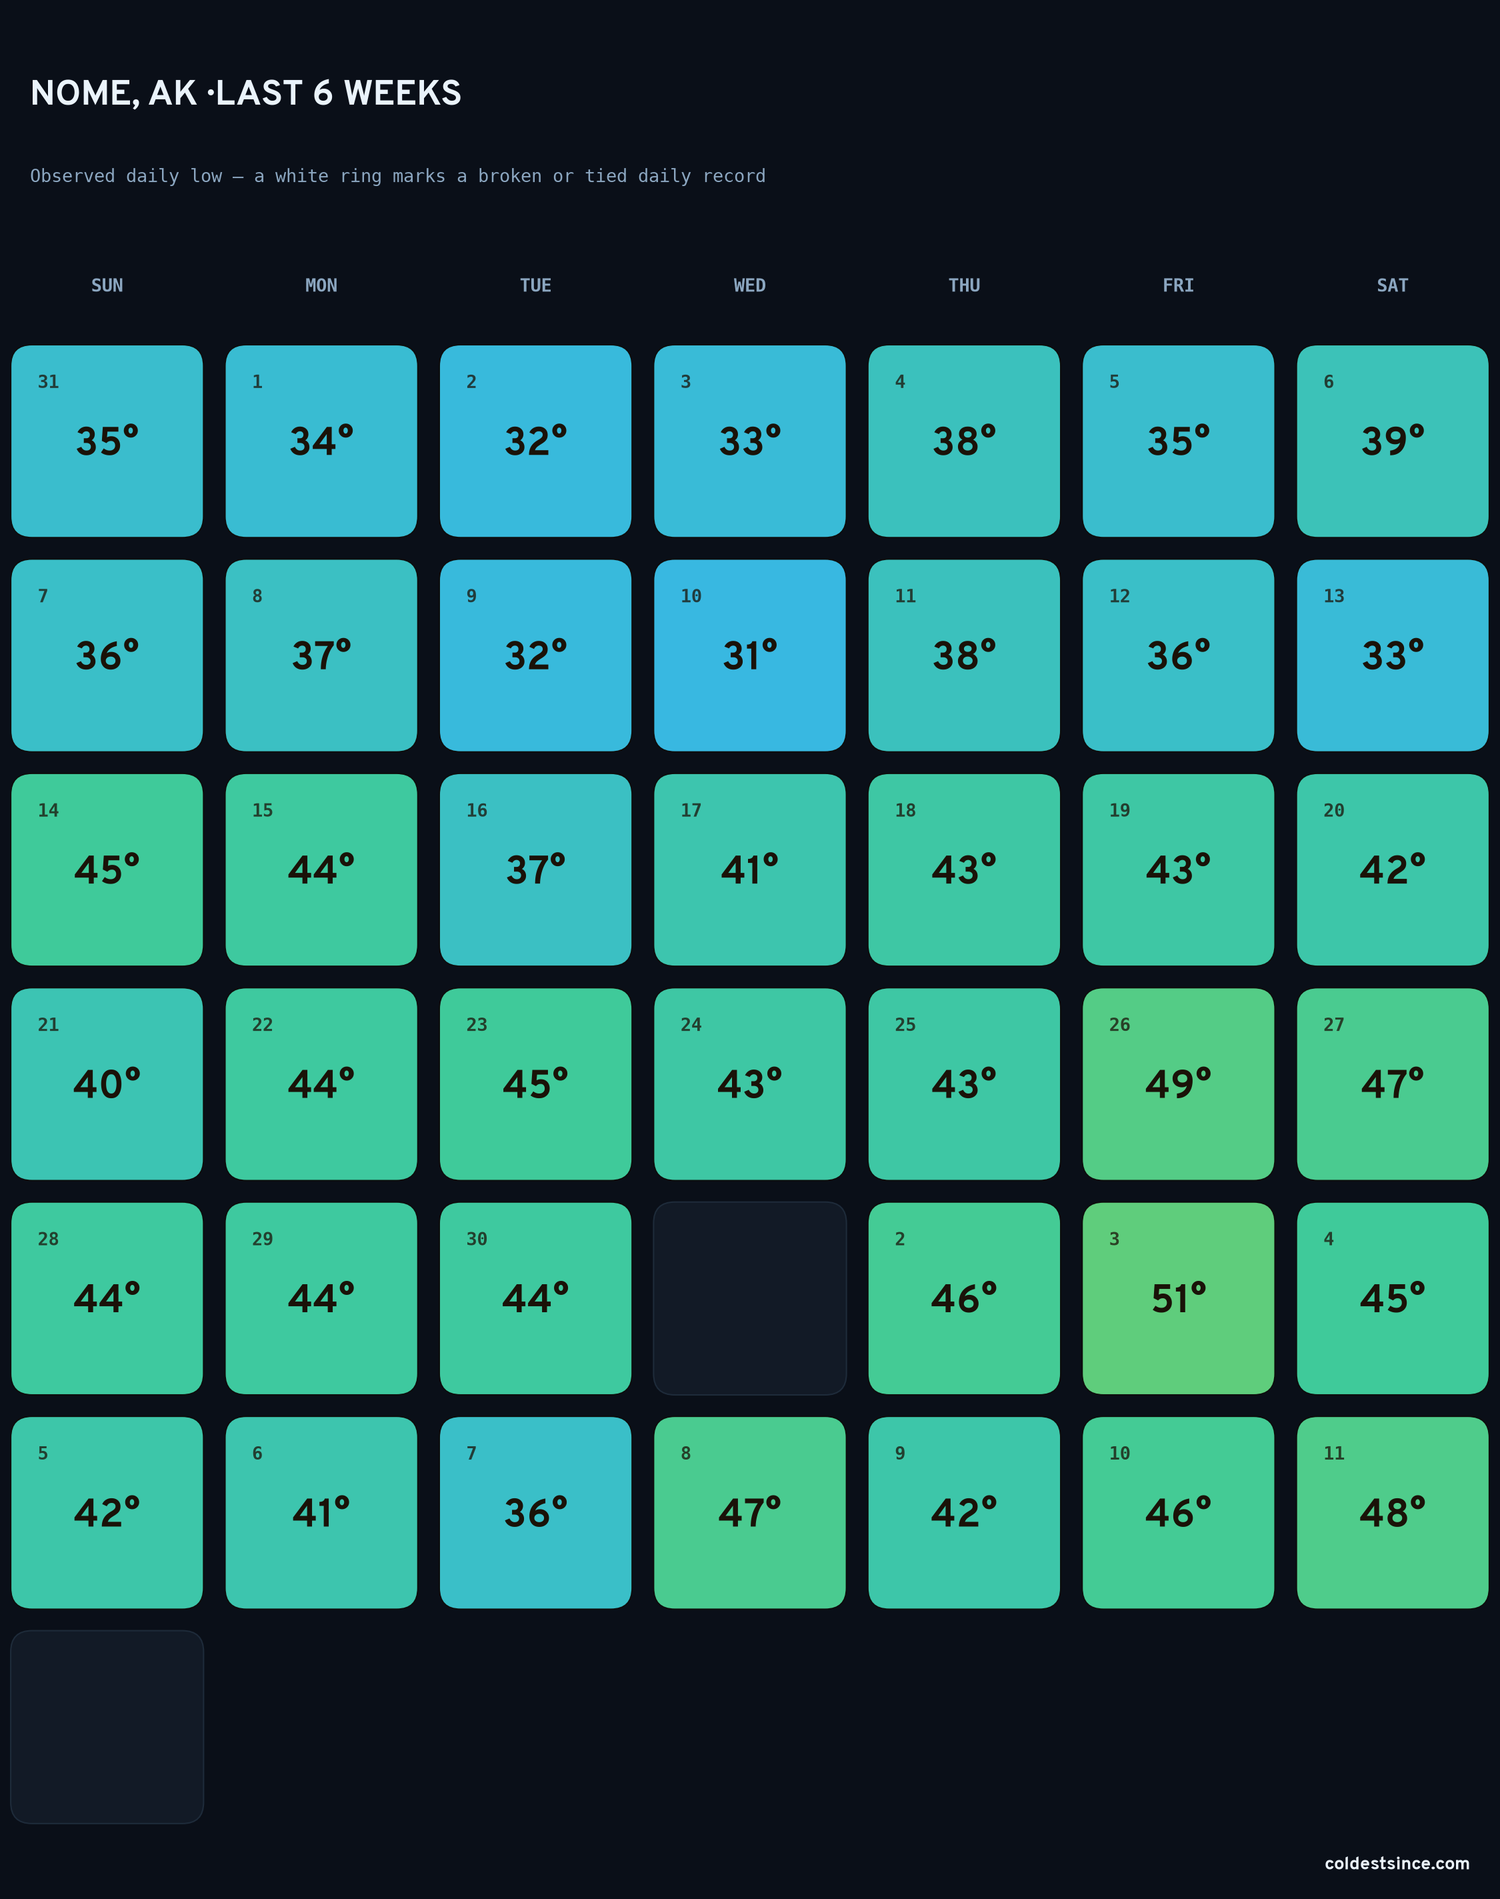This screenshot has width=1500, height=1899.
Task: Select the day 31 tile showing 35°
Action: (x=107, y=441)
